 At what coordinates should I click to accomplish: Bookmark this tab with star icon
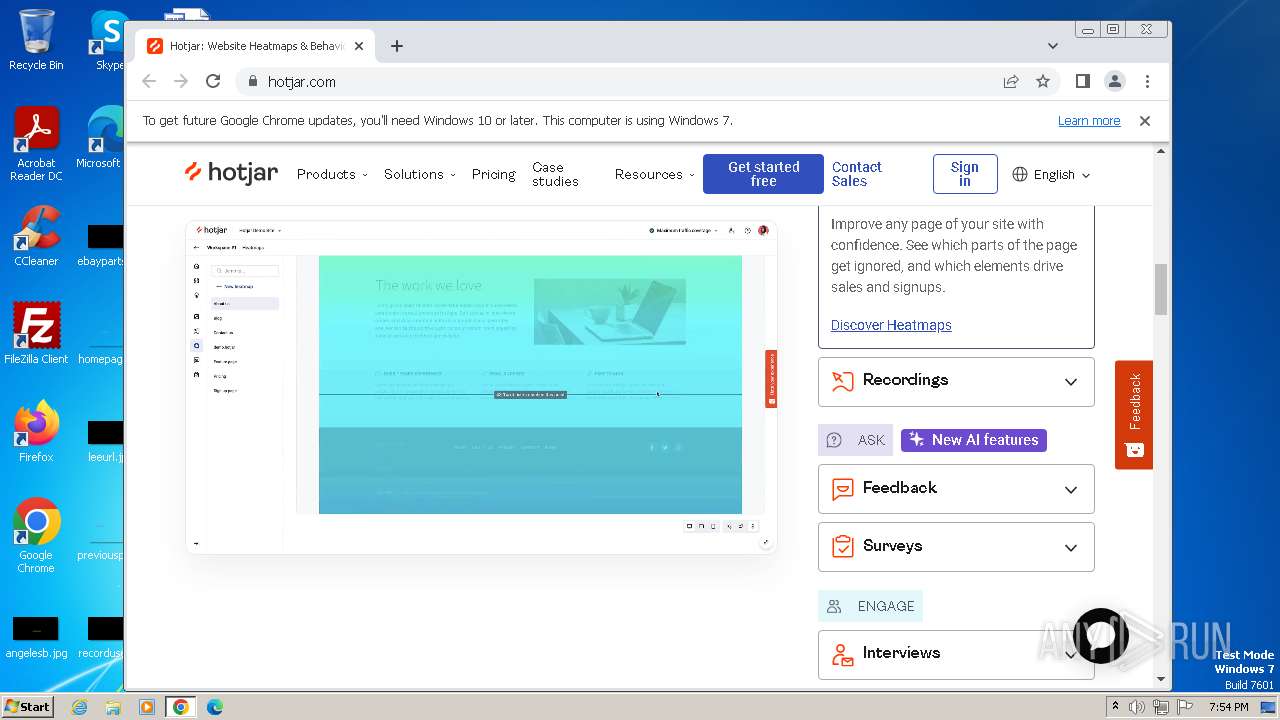click(1043, 81)
